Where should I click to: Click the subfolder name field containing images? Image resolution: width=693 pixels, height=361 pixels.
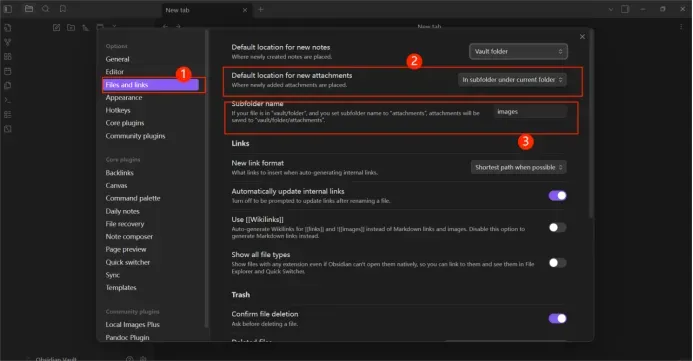[x=530, y=112]
